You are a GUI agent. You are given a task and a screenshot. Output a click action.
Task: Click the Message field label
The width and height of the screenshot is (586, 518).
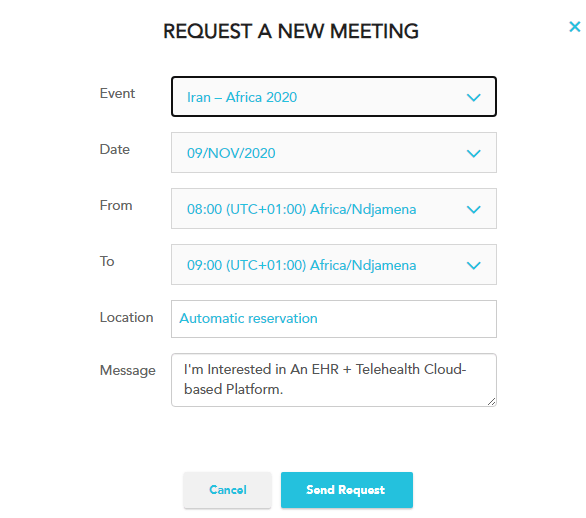127,370
